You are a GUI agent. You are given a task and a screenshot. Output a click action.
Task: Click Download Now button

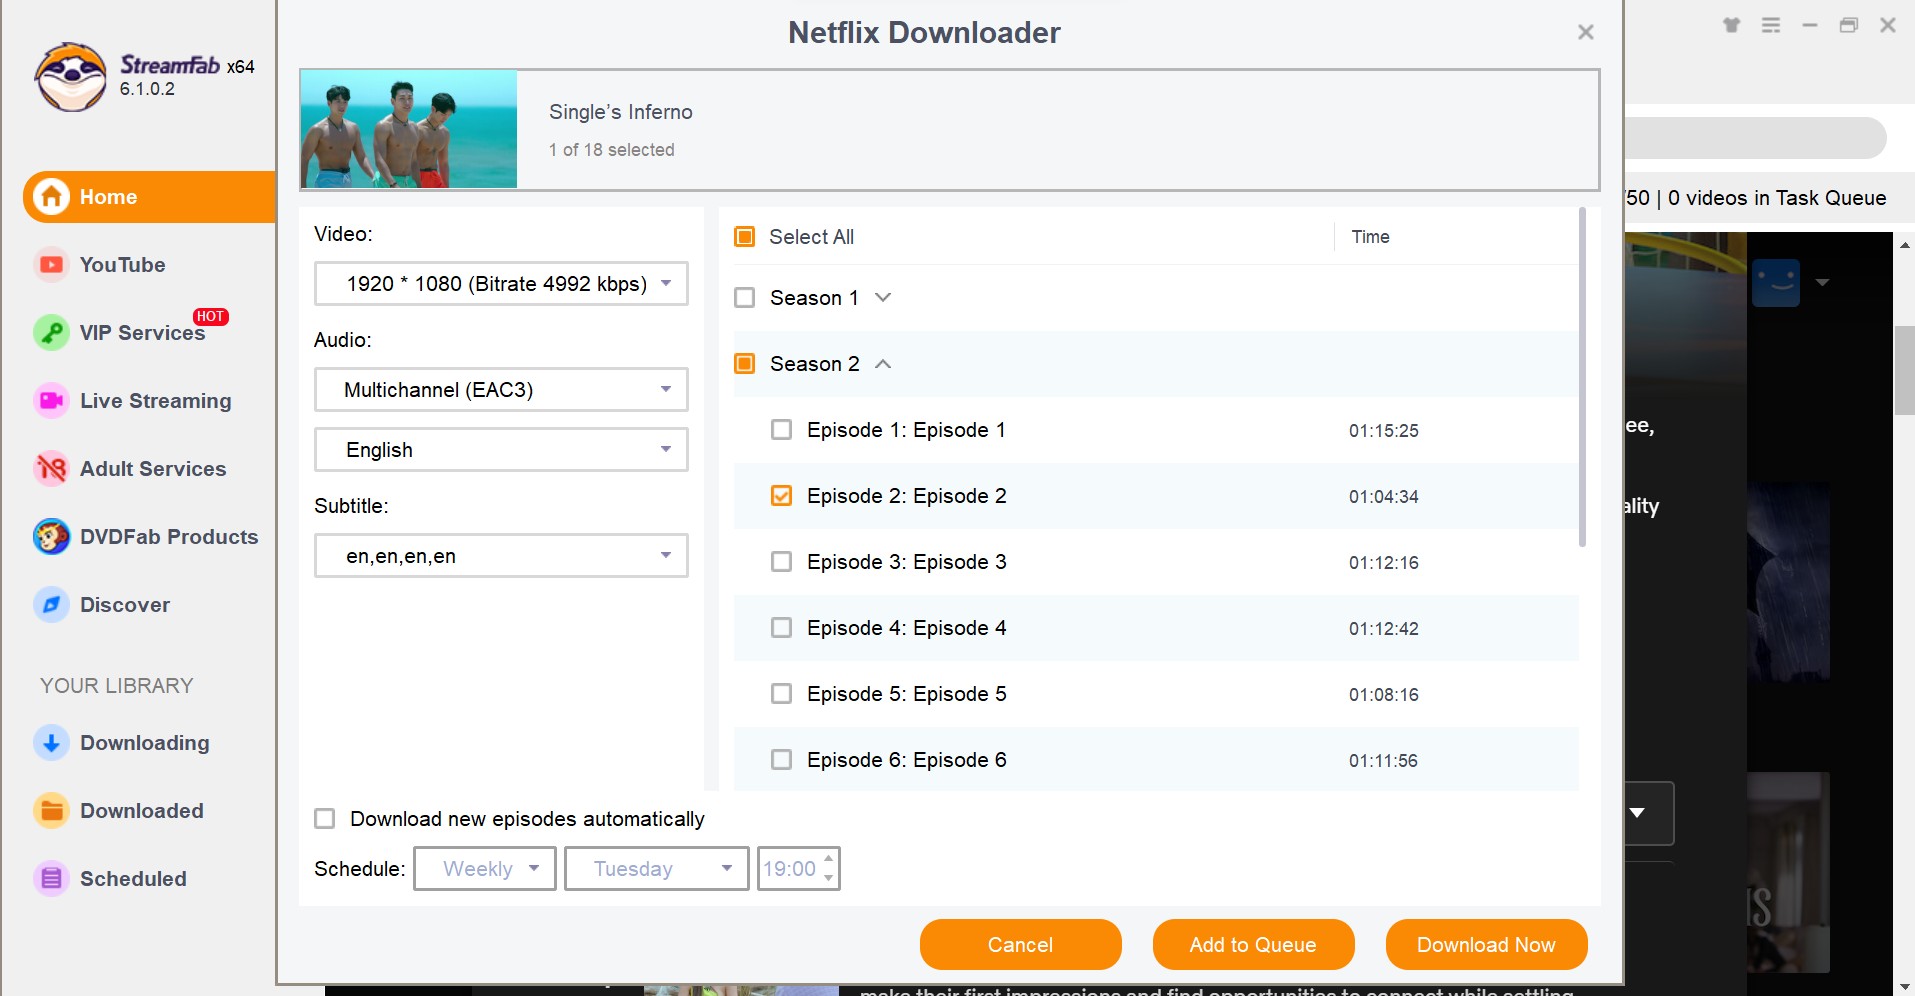(1486, 945)
